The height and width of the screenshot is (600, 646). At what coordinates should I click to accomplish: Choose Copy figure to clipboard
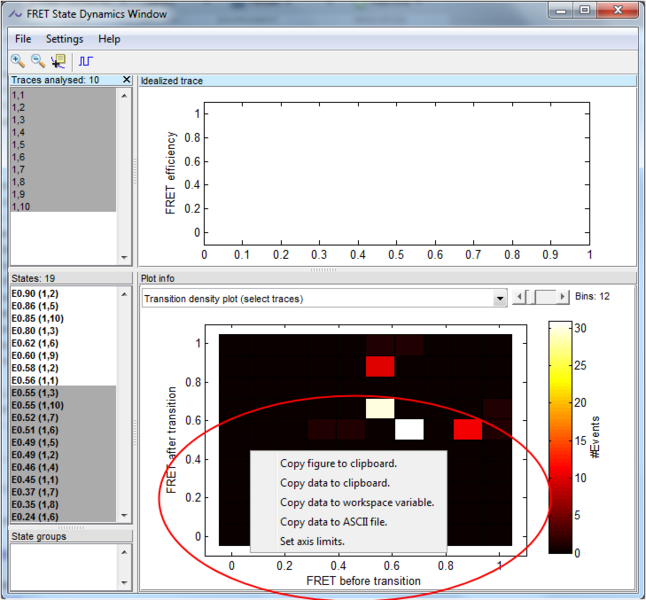338,463
